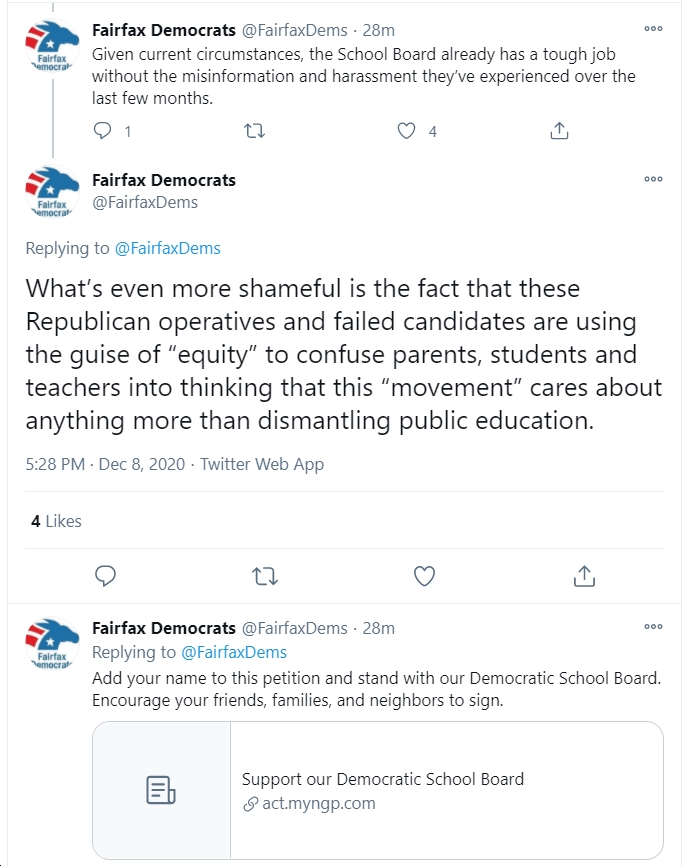The image size is (686, 866).
Task: Open the Fairfax Democrats avatar on the main tweet
Action: point(52,192)
